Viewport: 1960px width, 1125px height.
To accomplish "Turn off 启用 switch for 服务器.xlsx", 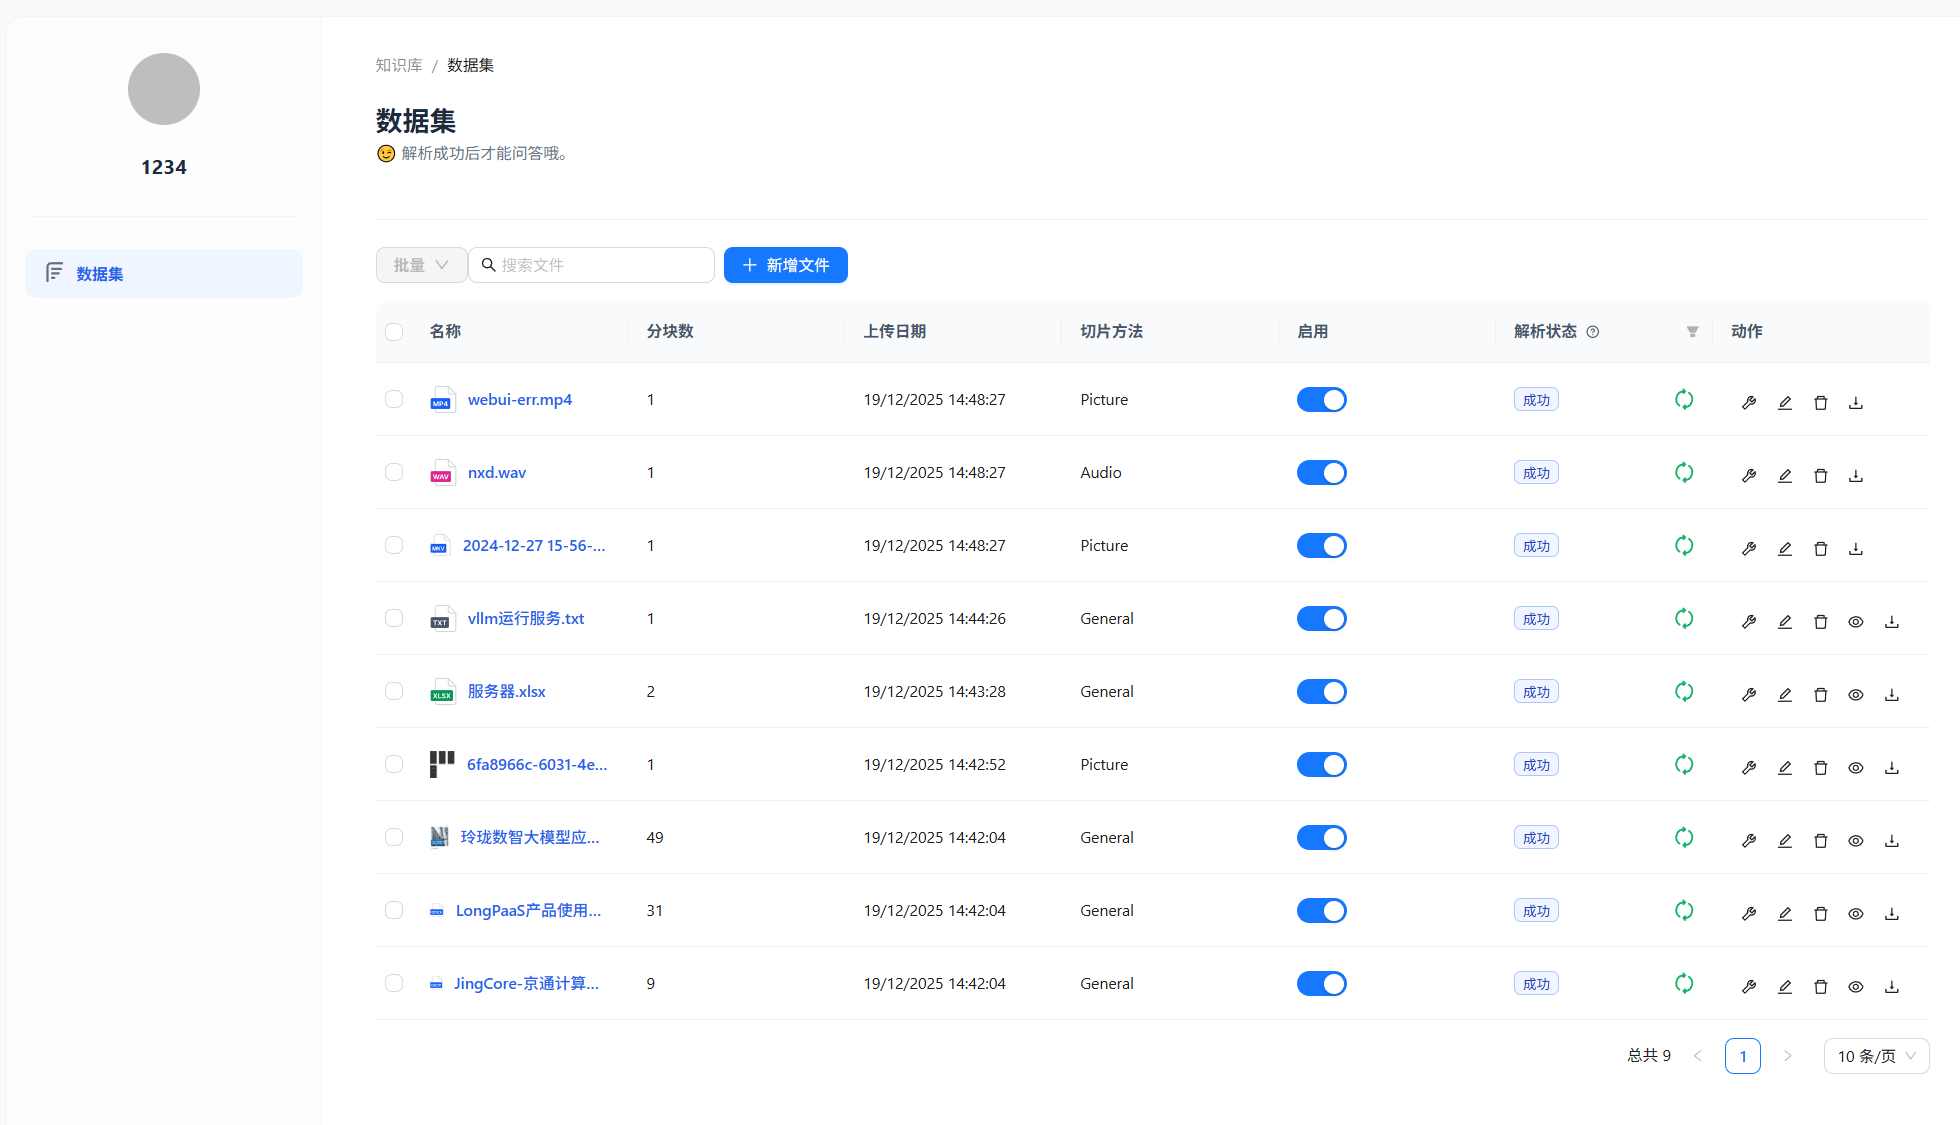I will pos(1321,691).
